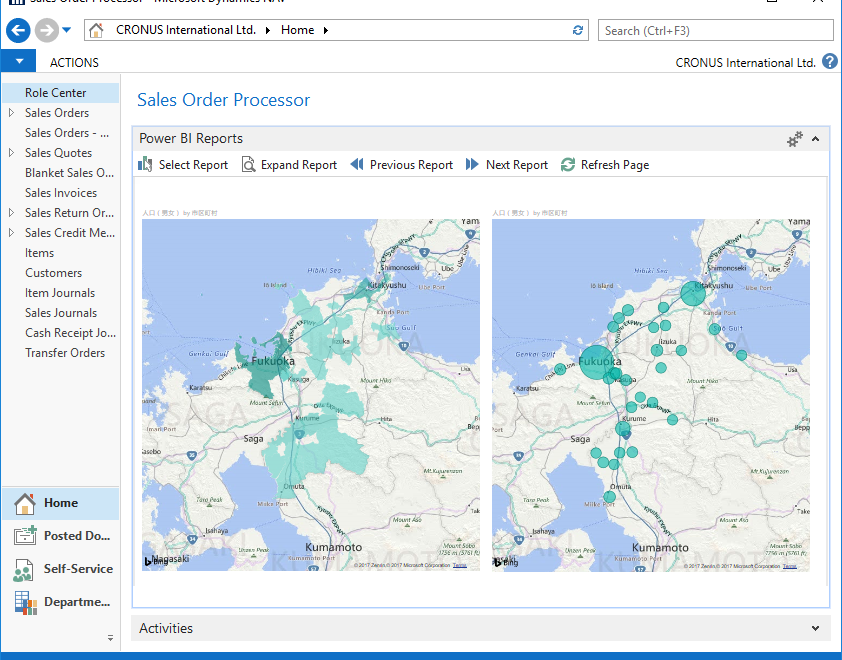Expand the Sales Credit Memos node
The image size is (842, 660).
(11, 233)
